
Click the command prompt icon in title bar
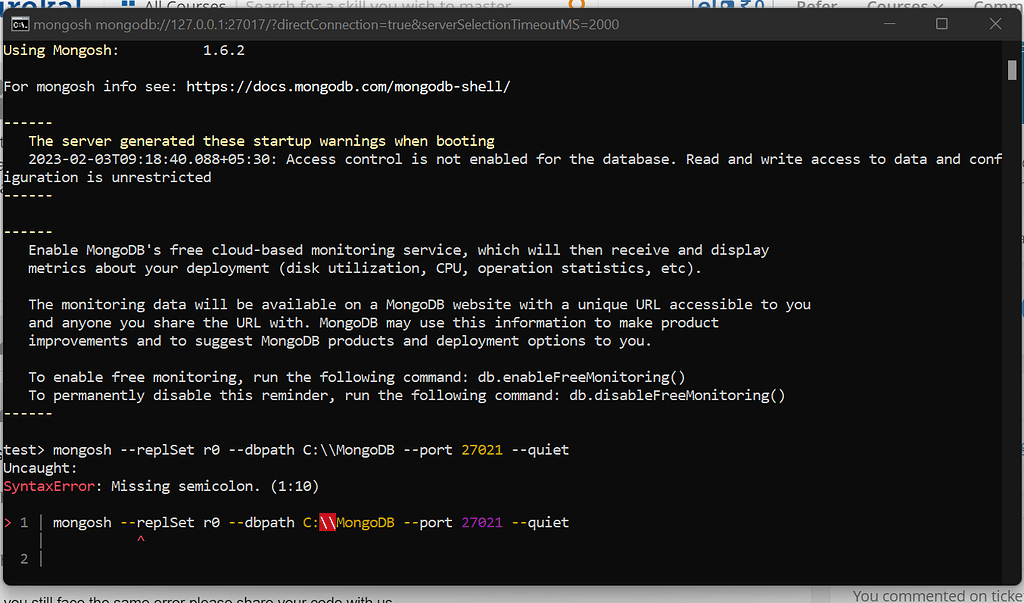(19, 24)
